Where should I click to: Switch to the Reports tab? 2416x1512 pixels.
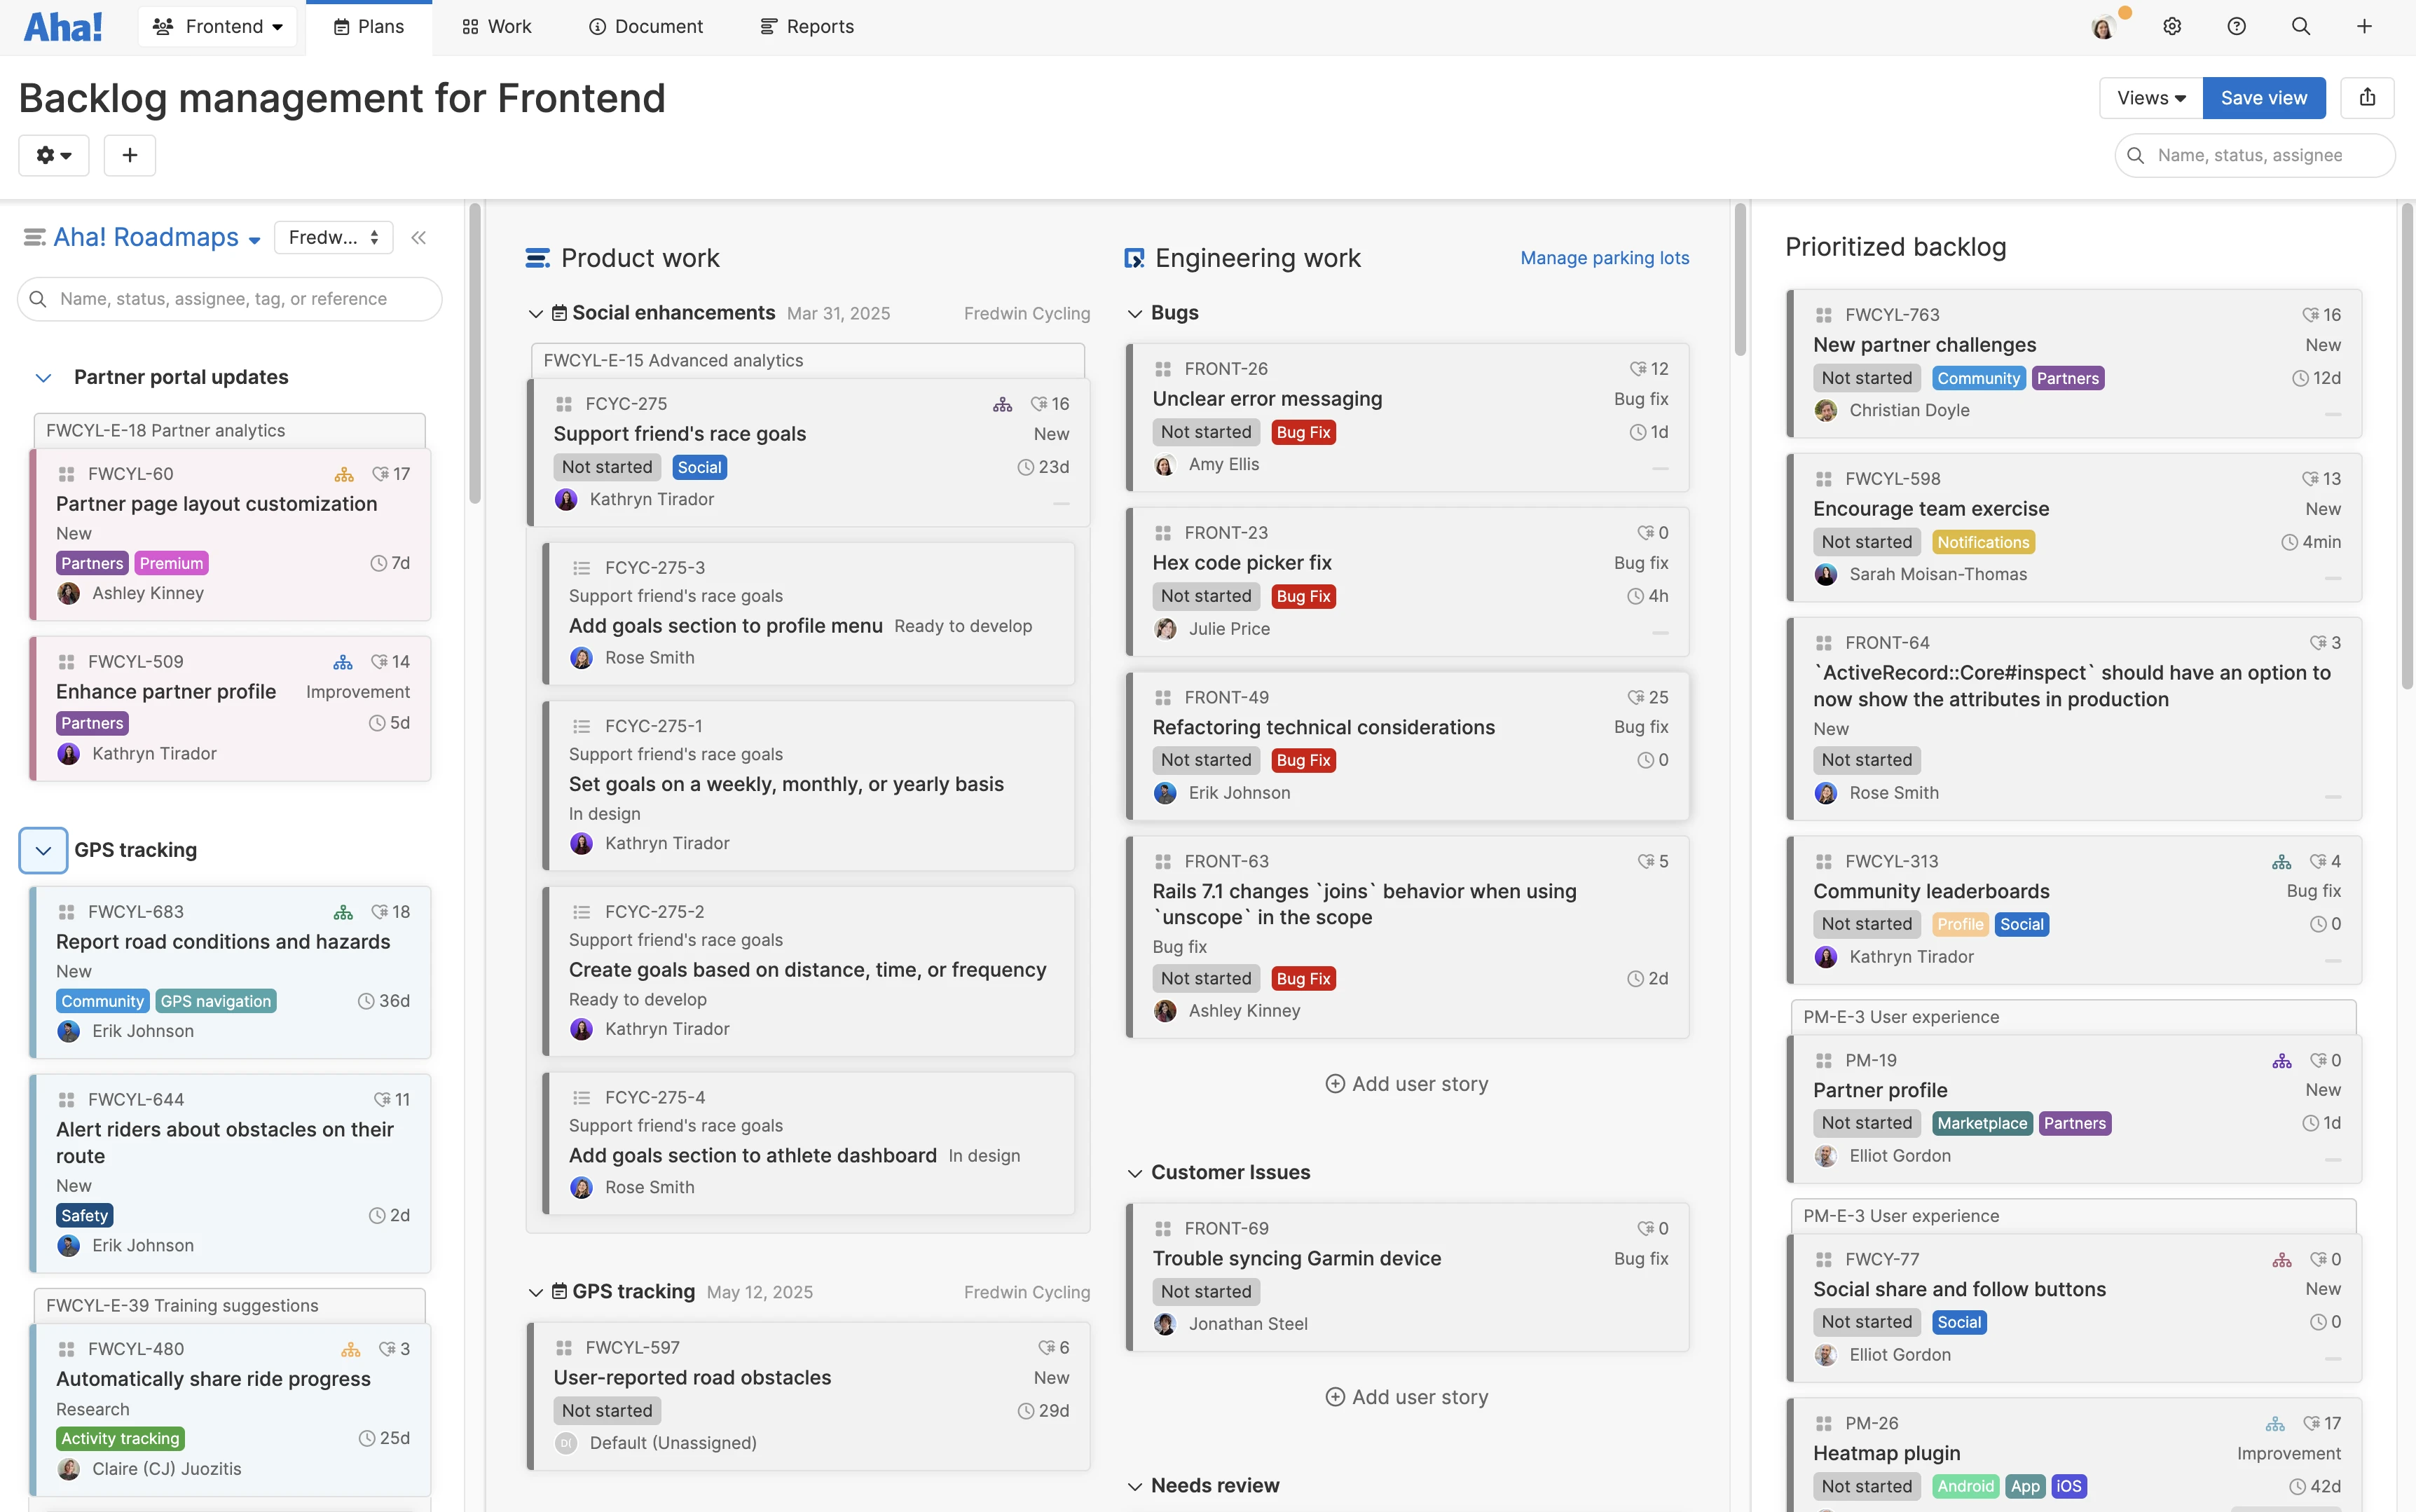pos(806,26)
